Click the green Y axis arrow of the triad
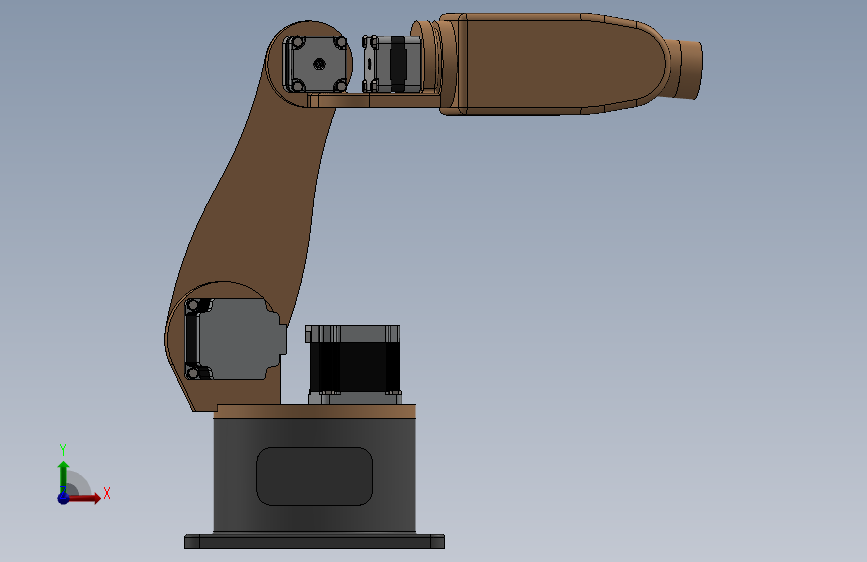The width and height of the screenshot is (867, 562). tap(63, 477)
